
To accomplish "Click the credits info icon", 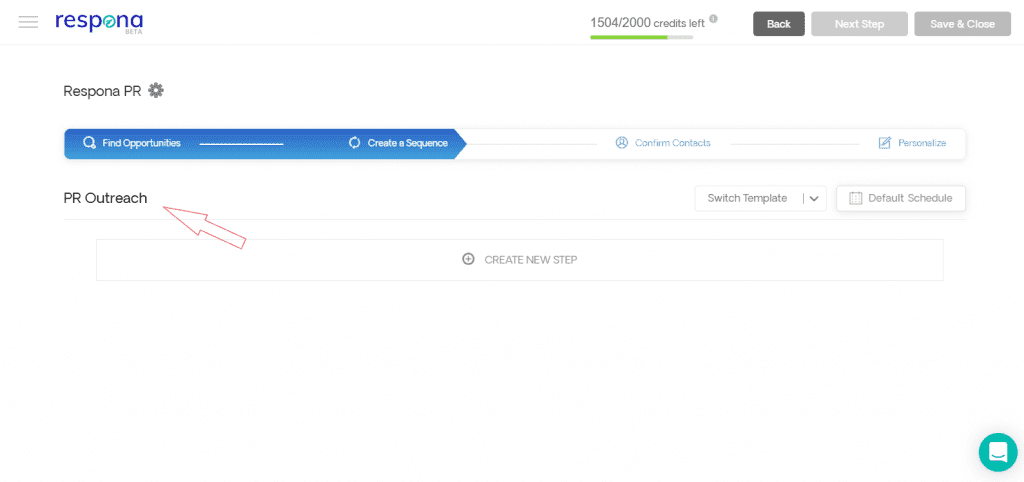I will click(x=713, y=19).
